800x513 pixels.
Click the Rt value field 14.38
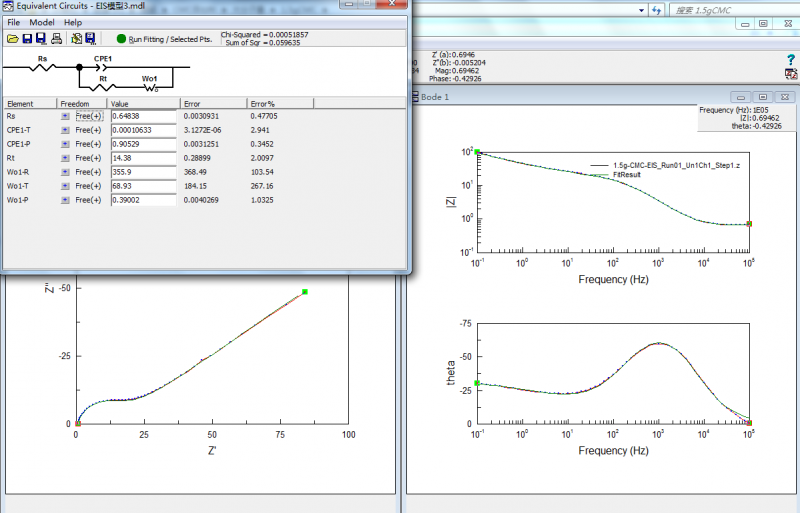(x=143, y=158)
